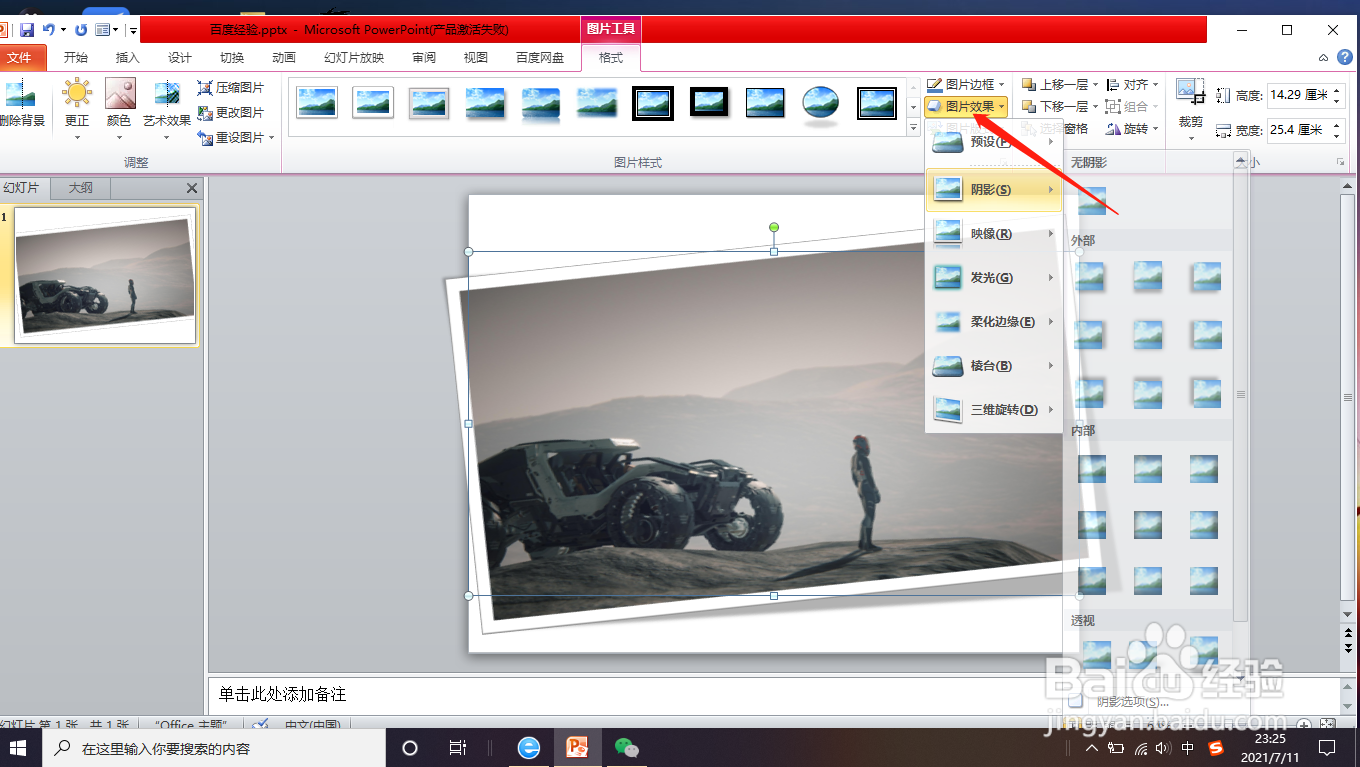The width and height of the screenshot is (1360, 767).
Task: Apply the Thick Matte Black picture style
Action: pos(709,102)
